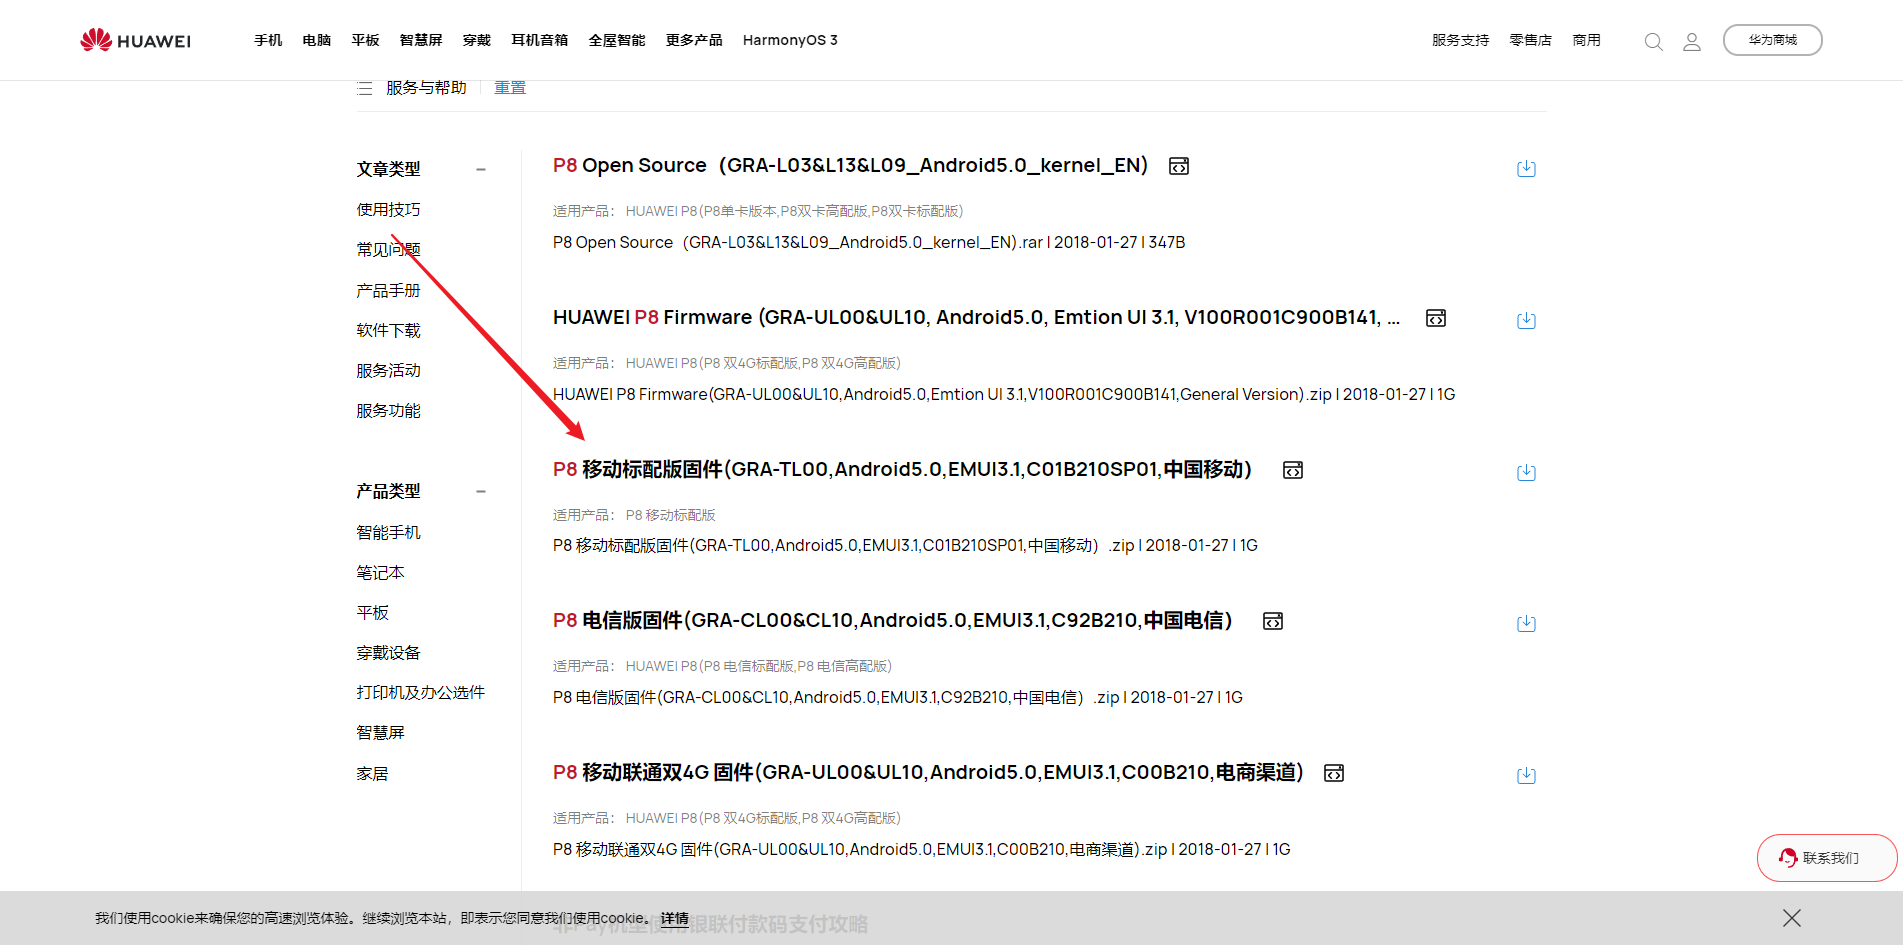Open the HarmonyOS 3 nav item

coord(790,40)
